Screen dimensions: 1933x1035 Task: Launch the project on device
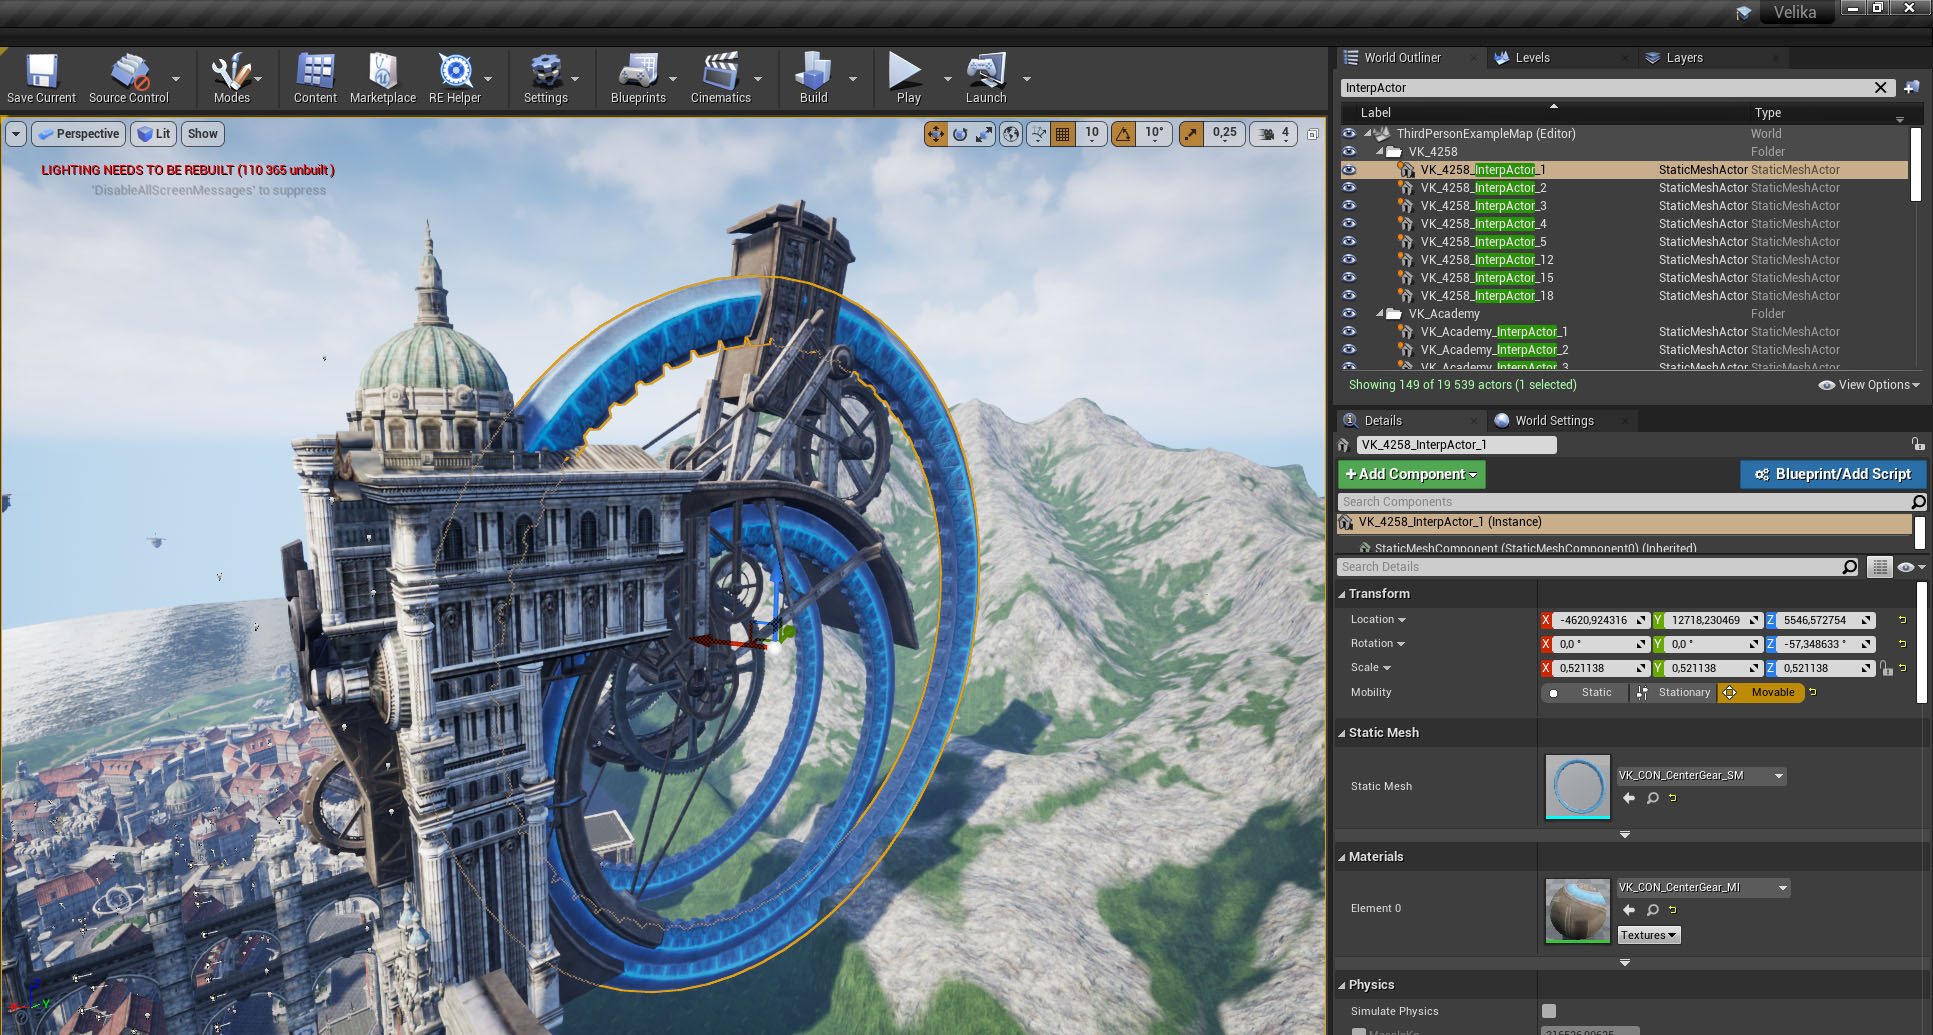tap(986, 78)
